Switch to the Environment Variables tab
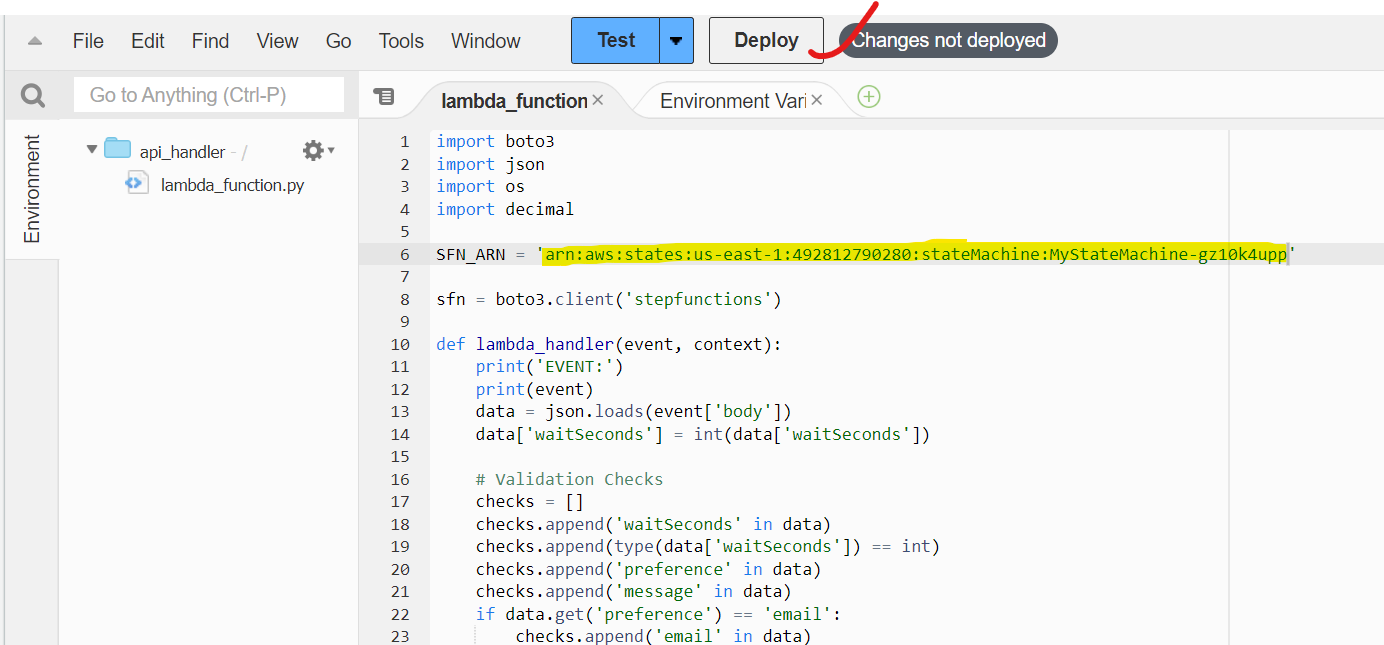The height and width of the screenshot is (645, 1384). point(732,101)
